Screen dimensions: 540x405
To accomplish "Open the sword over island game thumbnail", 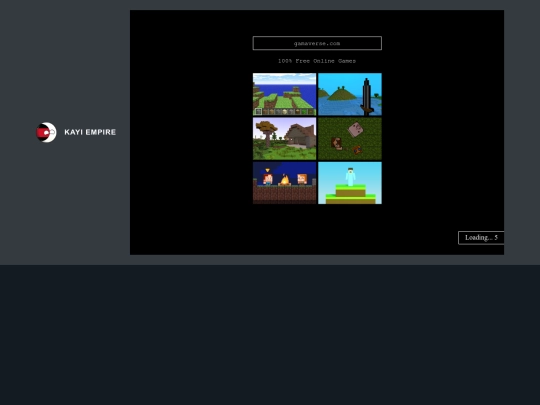I will click(x=350, y=94).
